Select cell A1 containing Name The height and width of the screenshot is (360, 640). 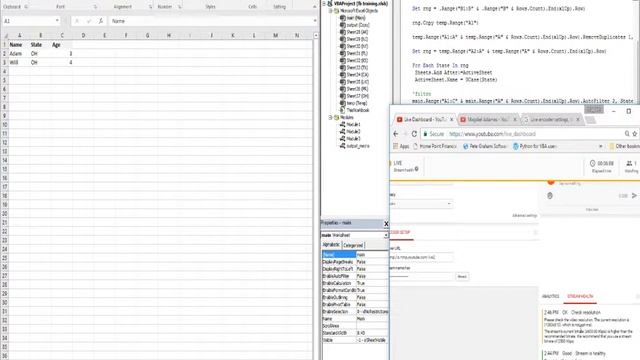(x=19, y=44)
